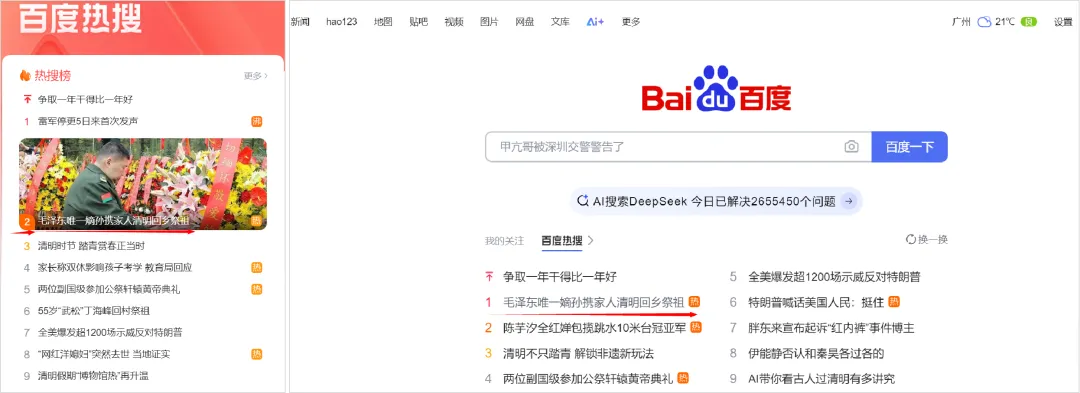Click the 广州 location label
The height and width of the screenshot is (393, 1080).
[x=961, y=22]
